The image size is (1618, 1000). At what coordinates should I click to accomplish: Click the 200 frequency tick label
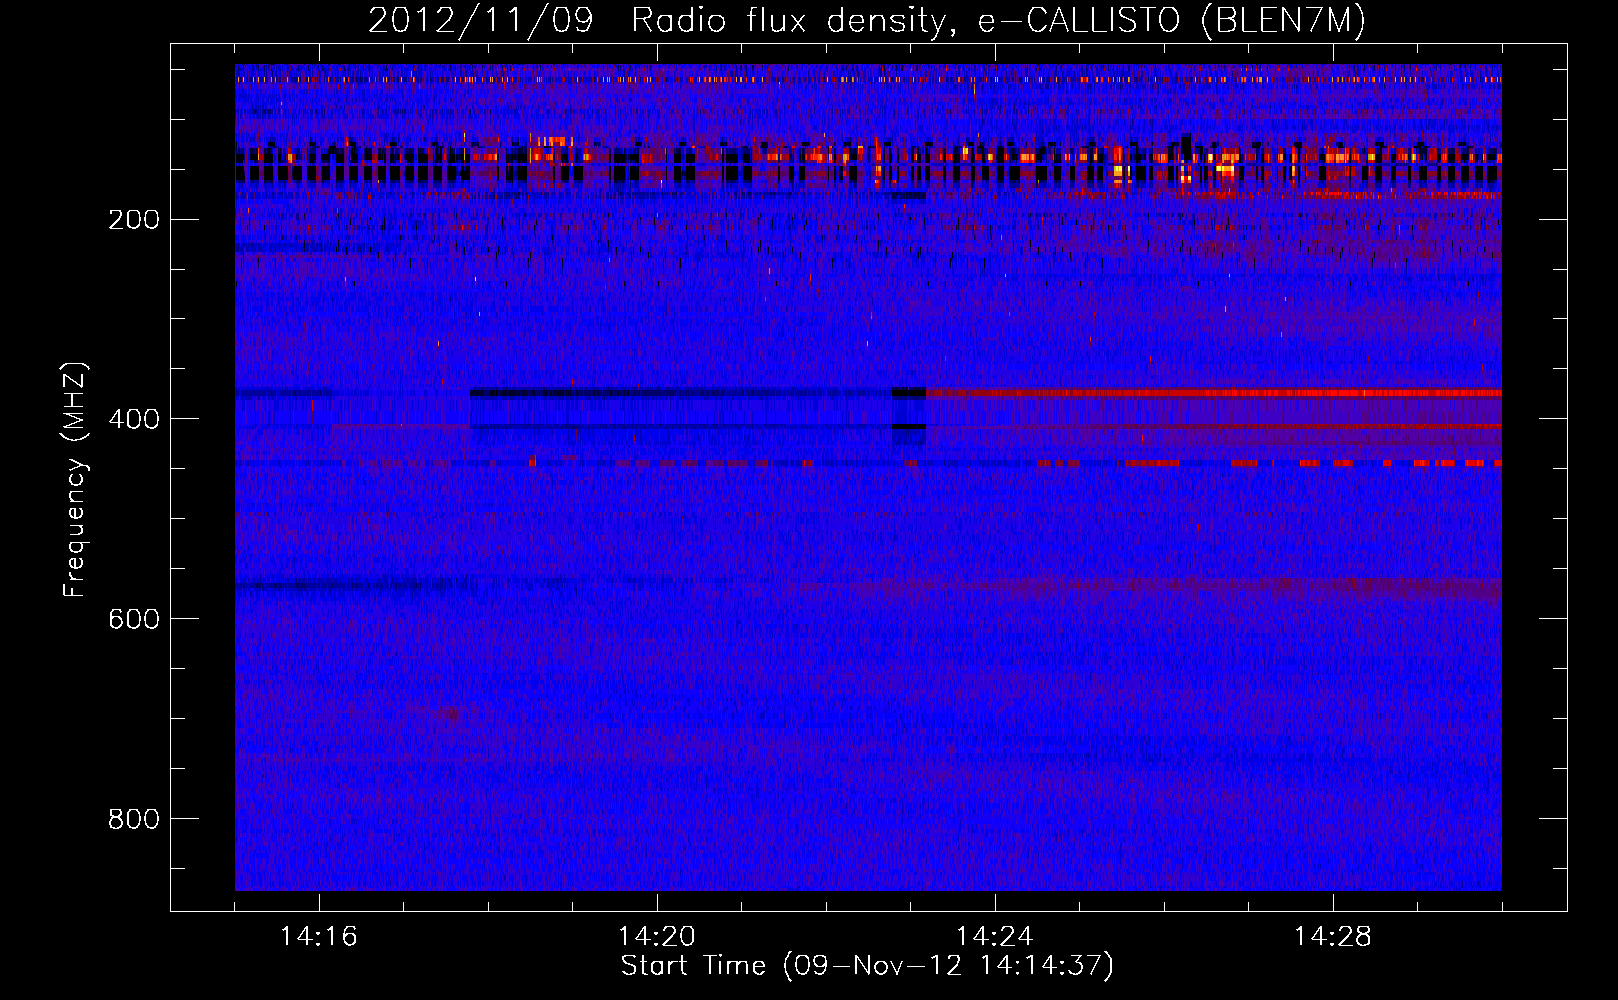point(134,219)
